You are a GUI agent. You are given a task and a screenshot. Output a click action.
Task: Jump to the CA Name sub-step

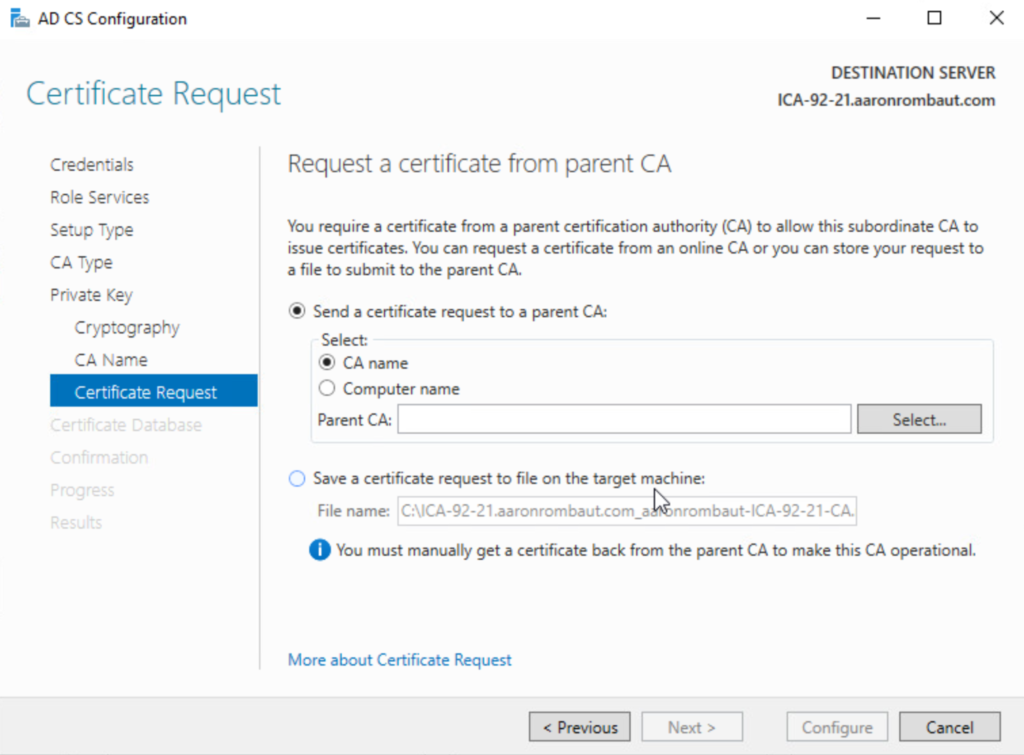point(111,360)
